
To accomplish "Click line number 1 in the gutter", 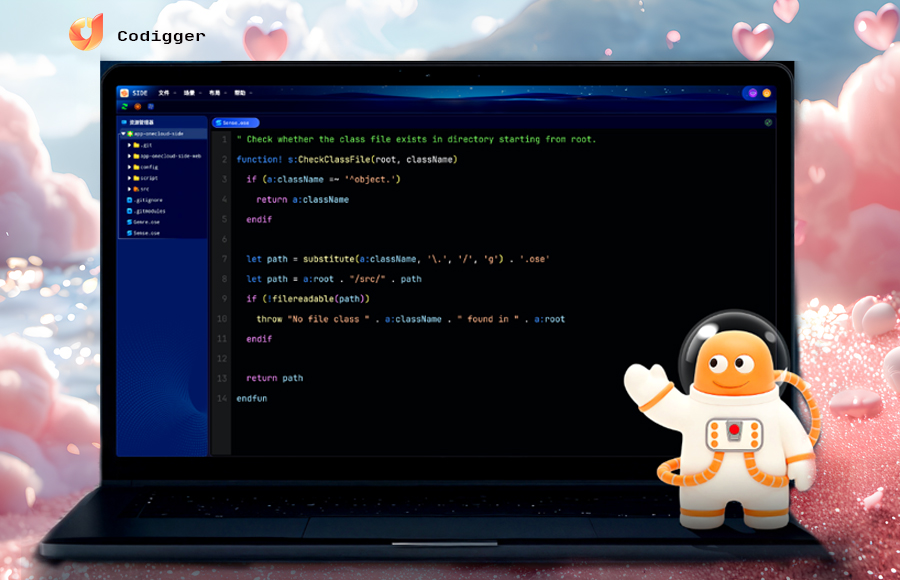I will pyautogui.click(x=224, y=139).
